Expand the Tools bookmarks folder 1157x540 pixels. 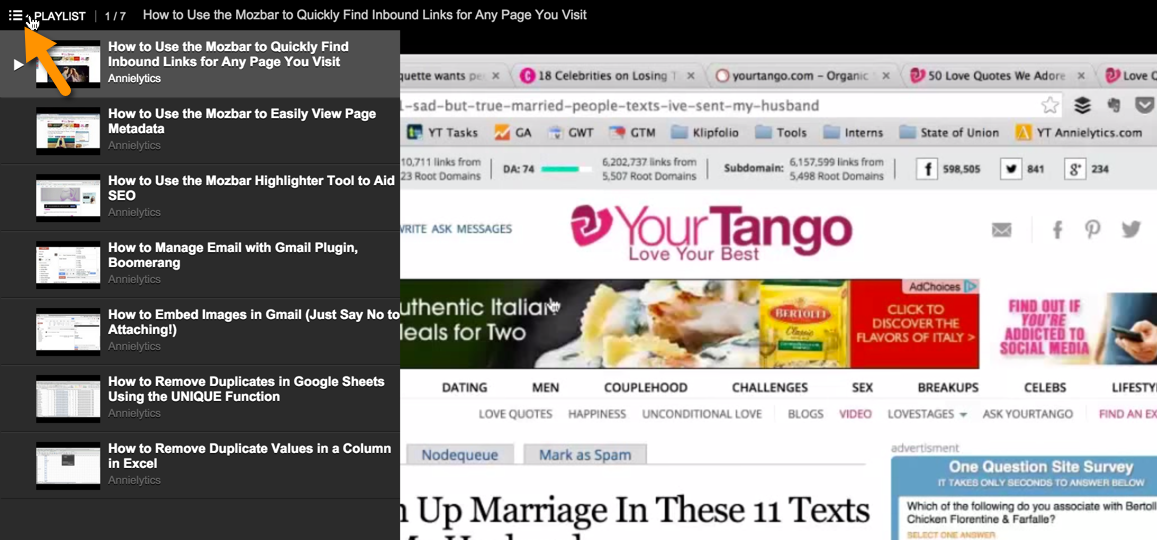[781, 133]
